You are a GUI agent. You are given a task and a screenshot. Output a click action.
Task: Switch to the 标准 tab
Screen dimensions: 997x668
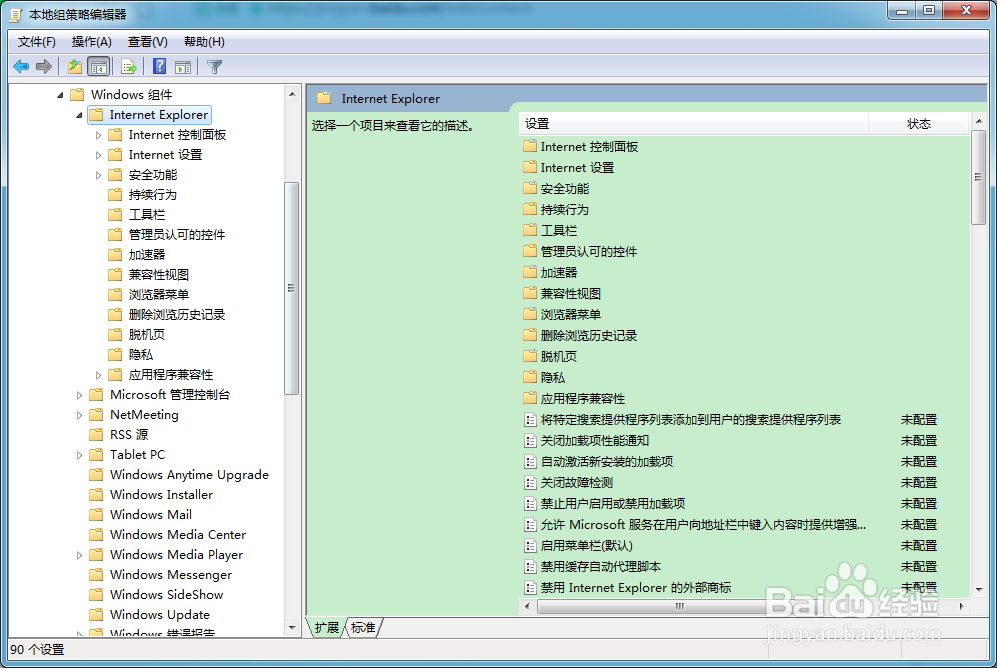click(363, 627)
